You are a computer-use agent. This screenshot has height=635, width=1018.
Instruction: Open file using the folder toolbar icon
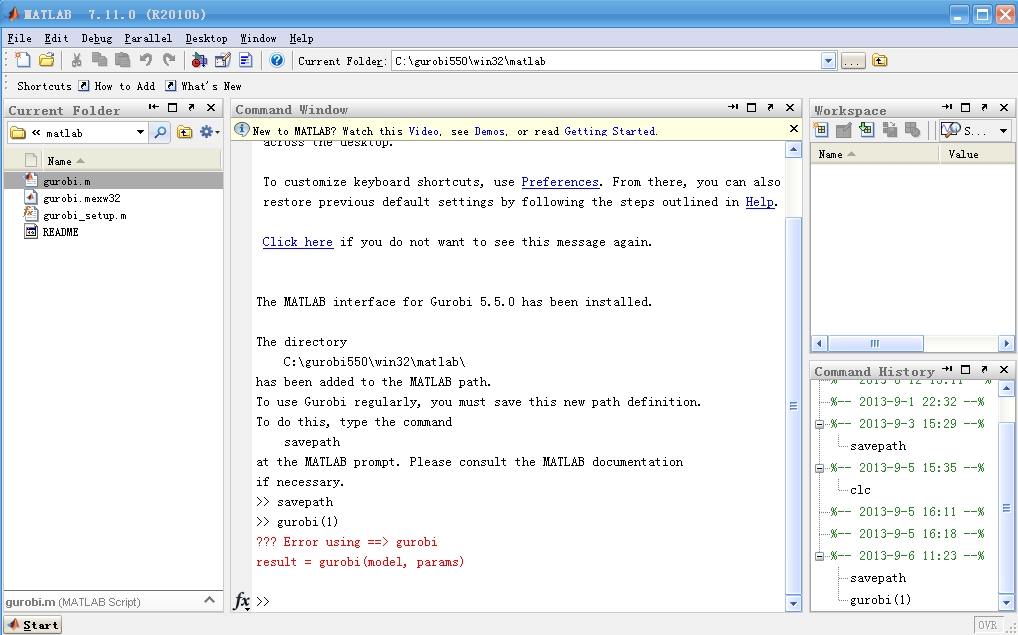pos(46,60)
